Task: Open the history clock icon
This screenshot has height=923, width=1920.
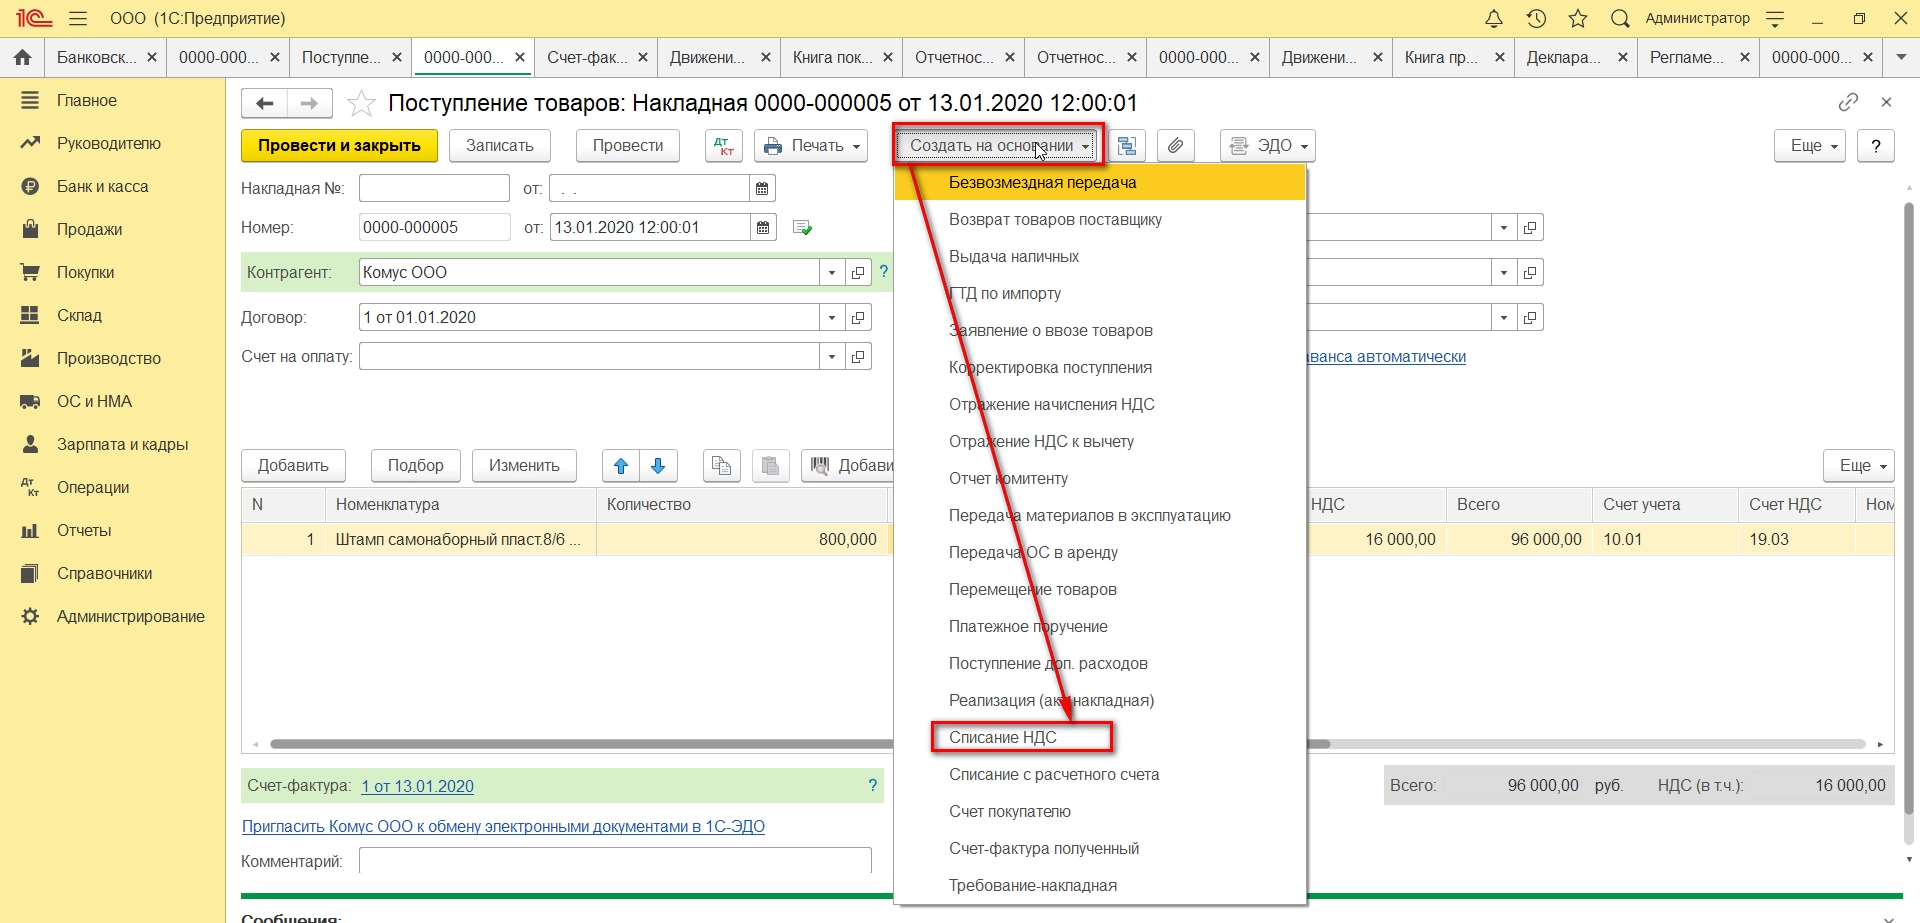Action: [x=1536, y=18]
